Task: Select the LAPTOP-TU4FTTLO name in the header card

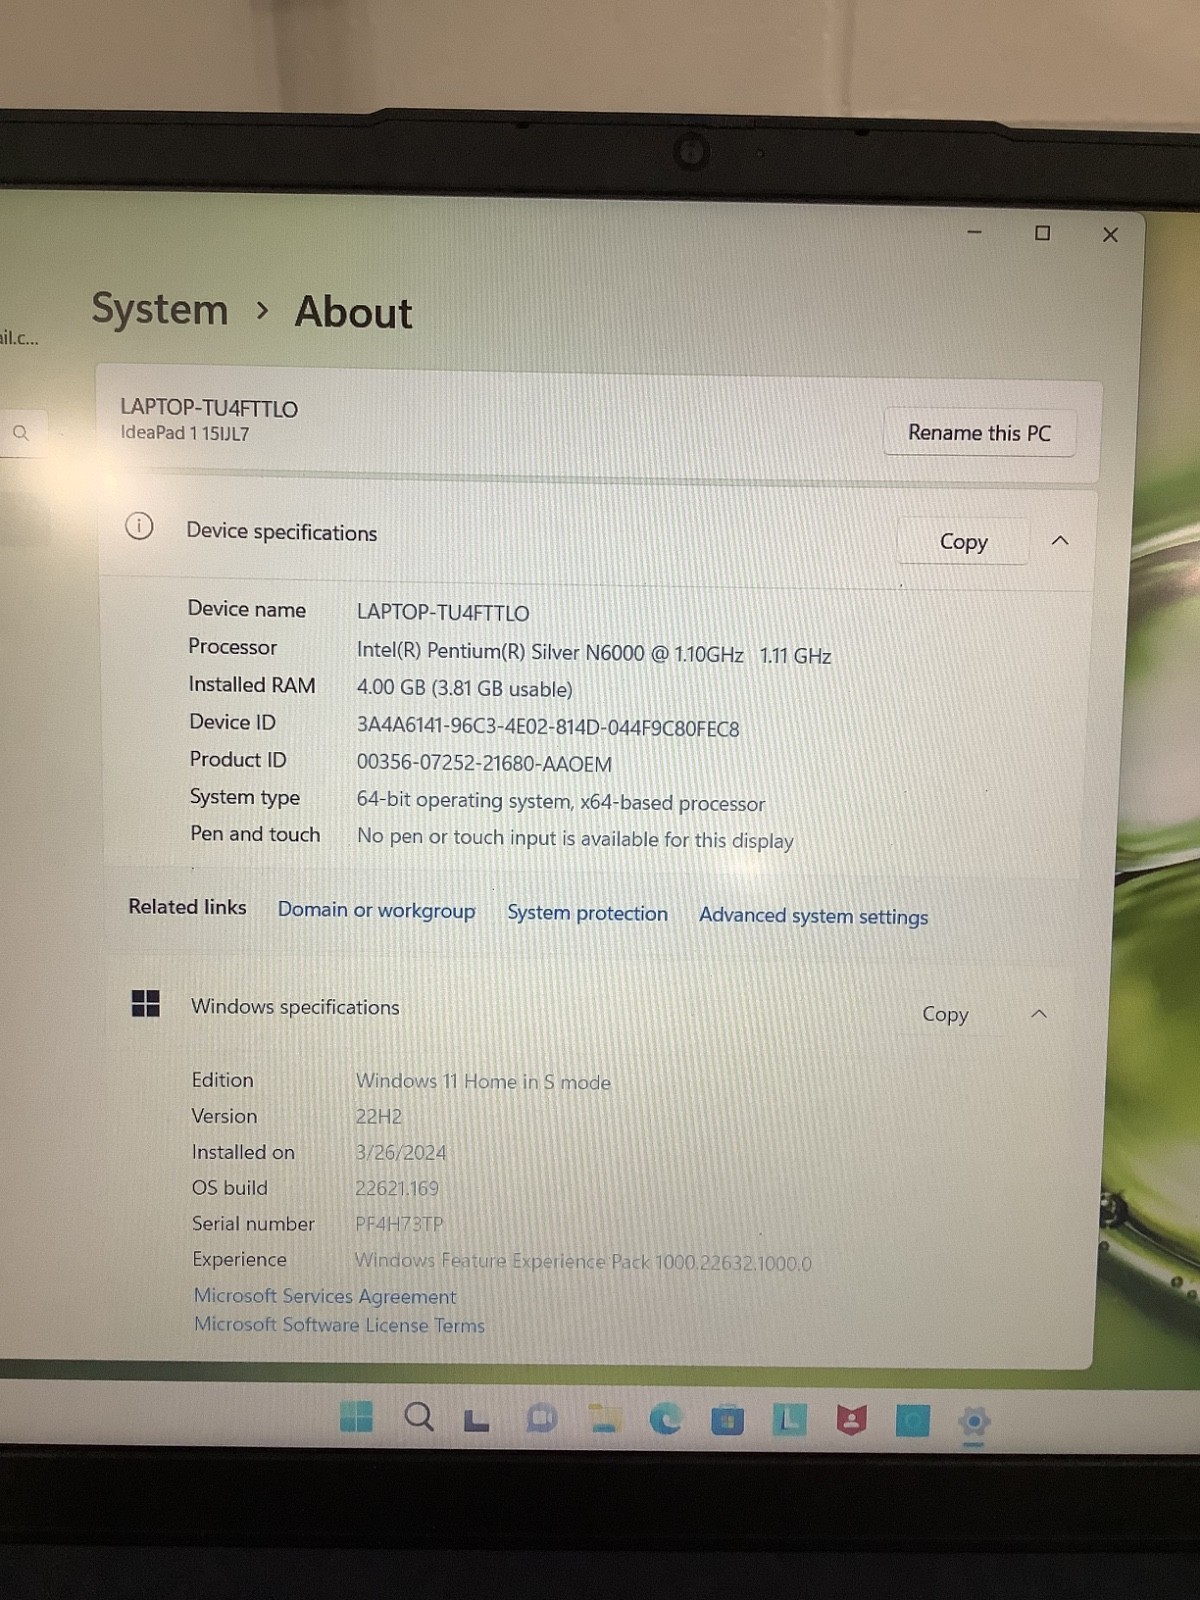Action: 209,408
